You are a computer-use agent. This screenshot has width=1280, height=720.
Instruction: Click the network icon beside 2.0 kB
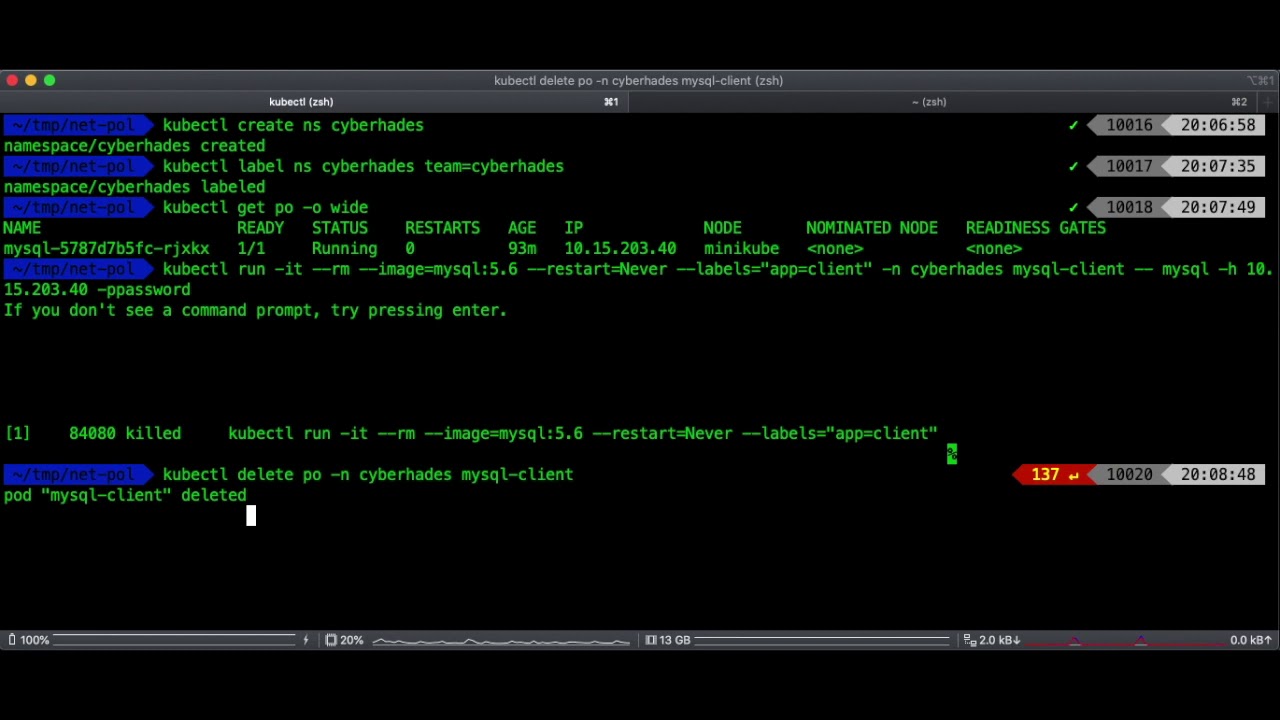click(x=969, y=640)
